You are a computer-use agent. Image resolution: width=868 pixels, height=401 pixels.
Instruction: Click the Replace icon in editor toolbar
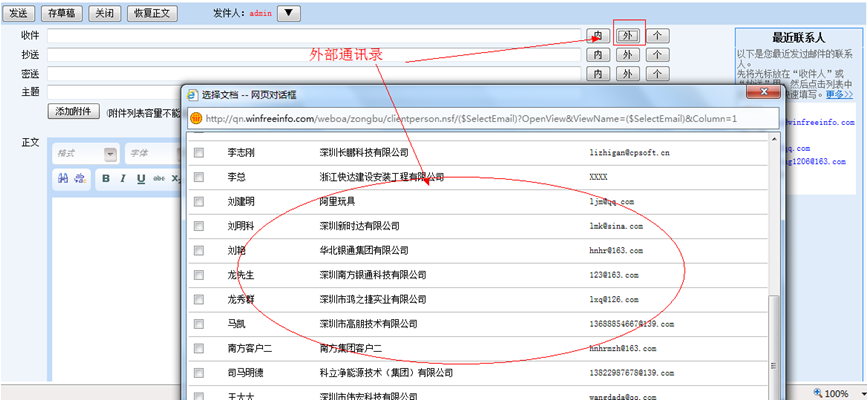click(x=80, y=178)
